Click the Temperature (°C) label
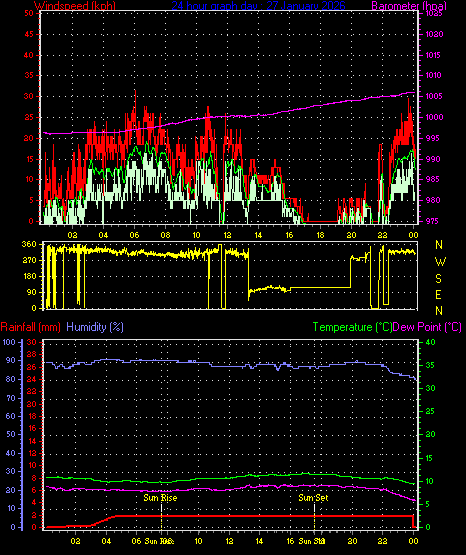Viewport: 466px width, 555px height. (352, 327)
